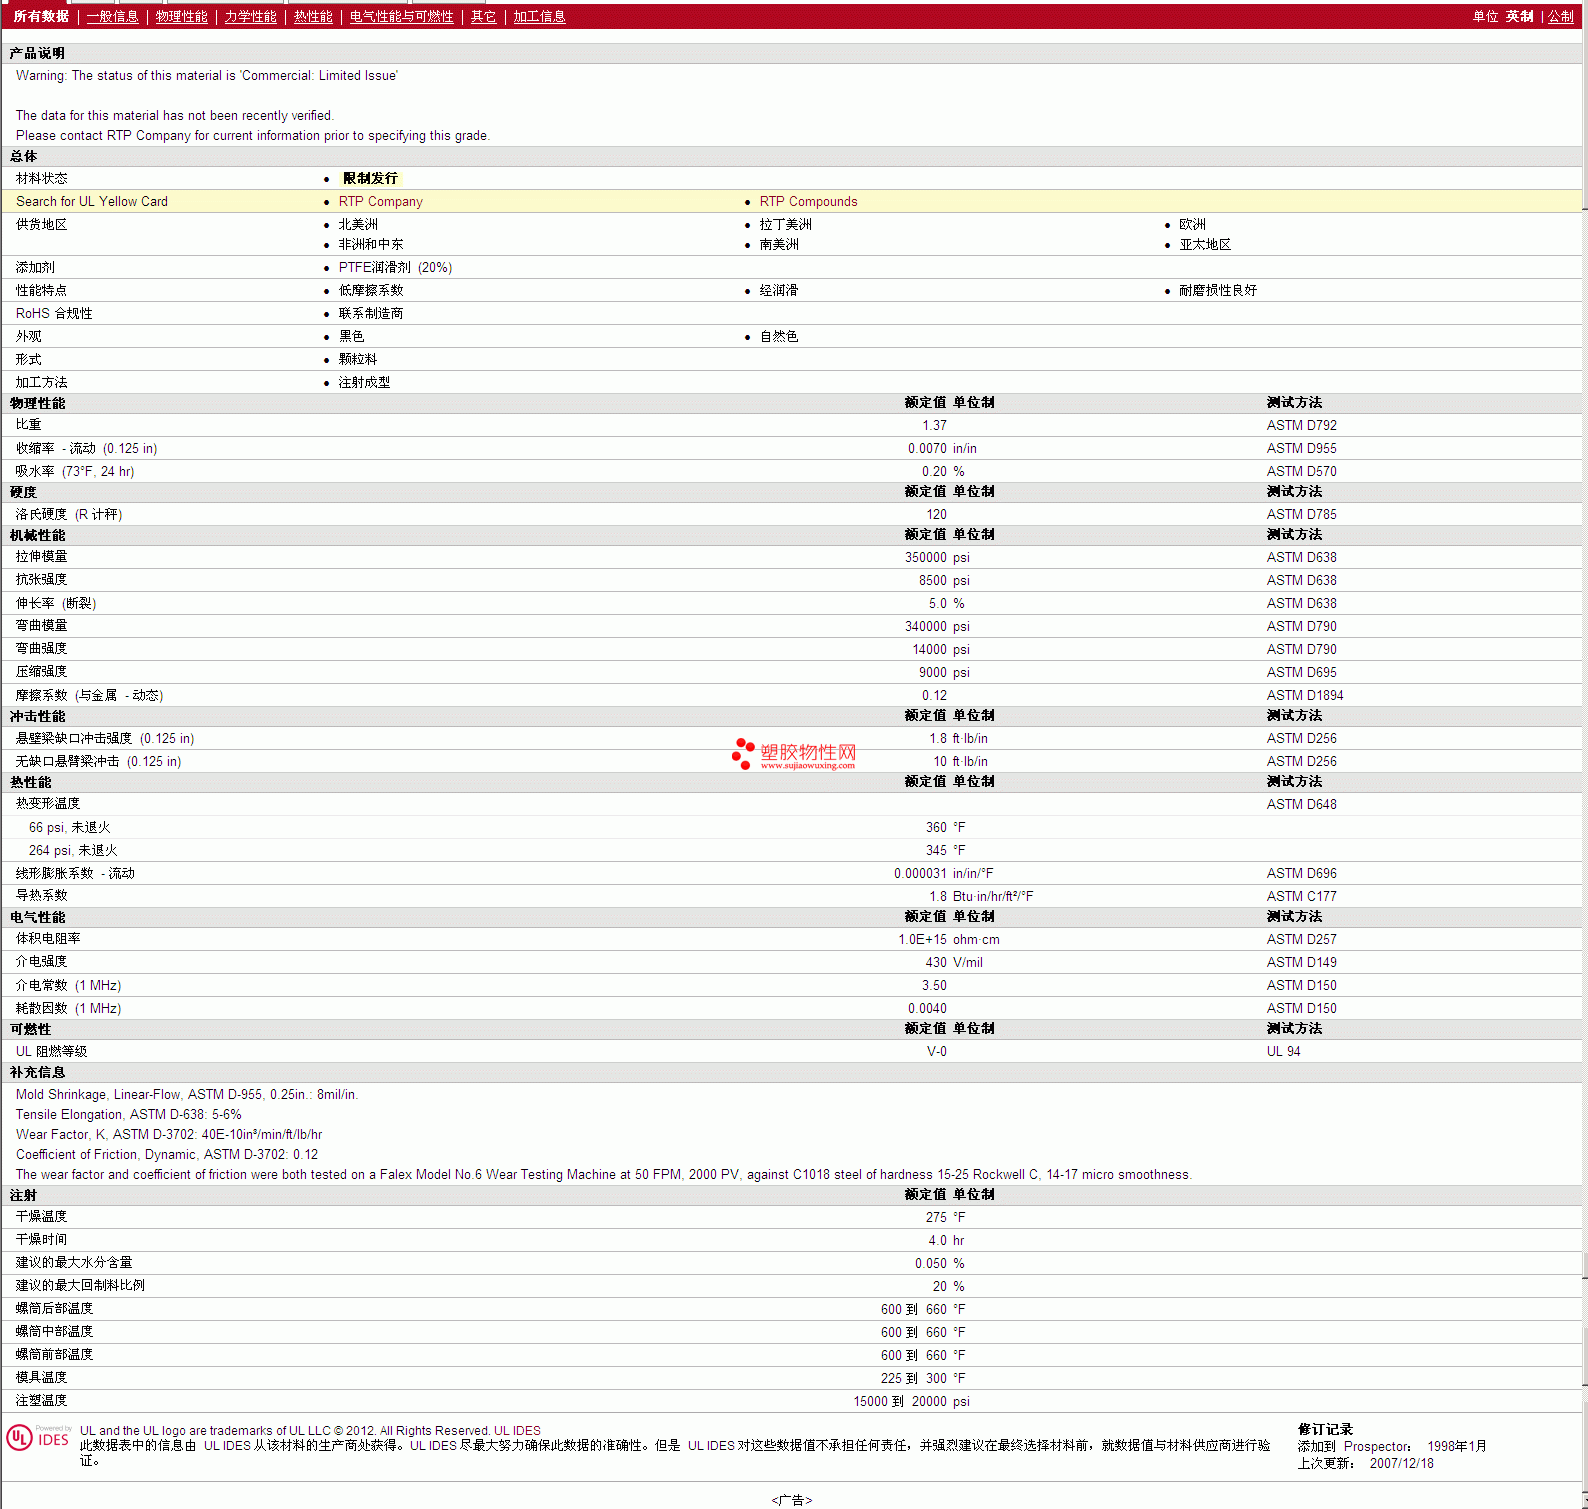Click 修订记录 heading
This screenshot has width=1588, height=1509.
[1325, 1430]
